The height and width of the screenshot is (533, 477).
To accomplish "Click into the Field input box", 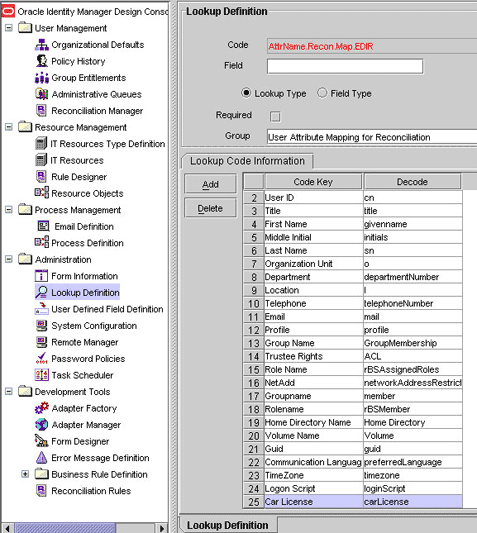I will (345, 66).
